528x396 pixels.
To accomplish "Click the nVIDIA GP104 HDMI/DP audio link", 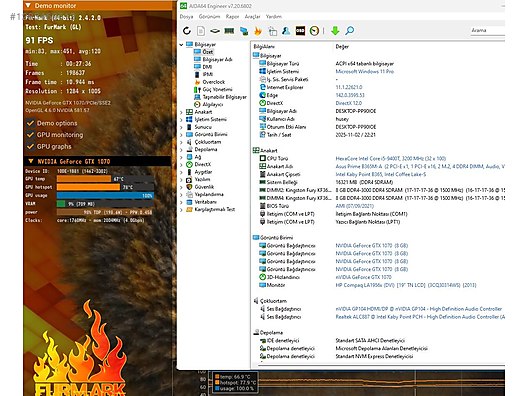I will [419, 309].
